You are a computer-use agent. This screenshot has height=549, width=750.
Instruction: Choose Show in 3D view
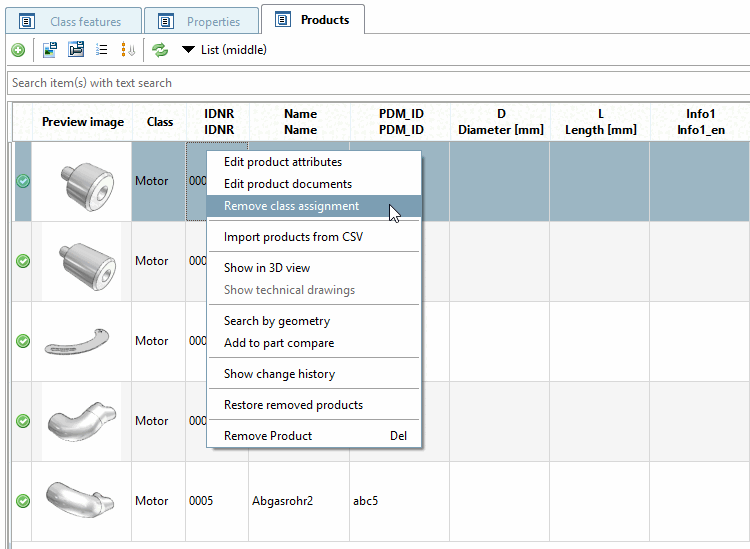point(267,268)
